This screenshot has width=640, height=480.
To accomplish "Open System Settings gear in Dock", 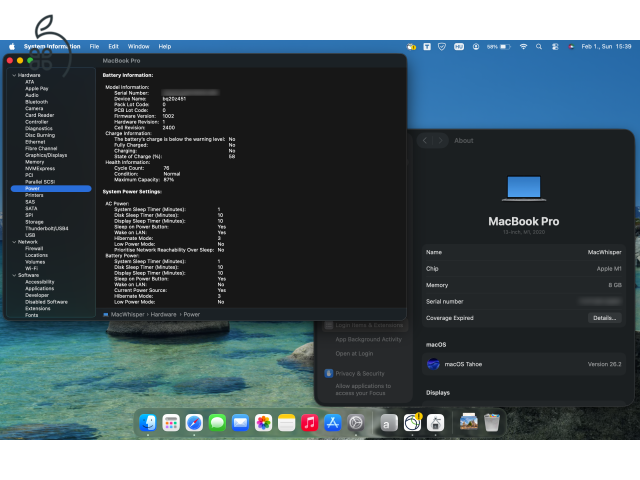I will point(356,422).
